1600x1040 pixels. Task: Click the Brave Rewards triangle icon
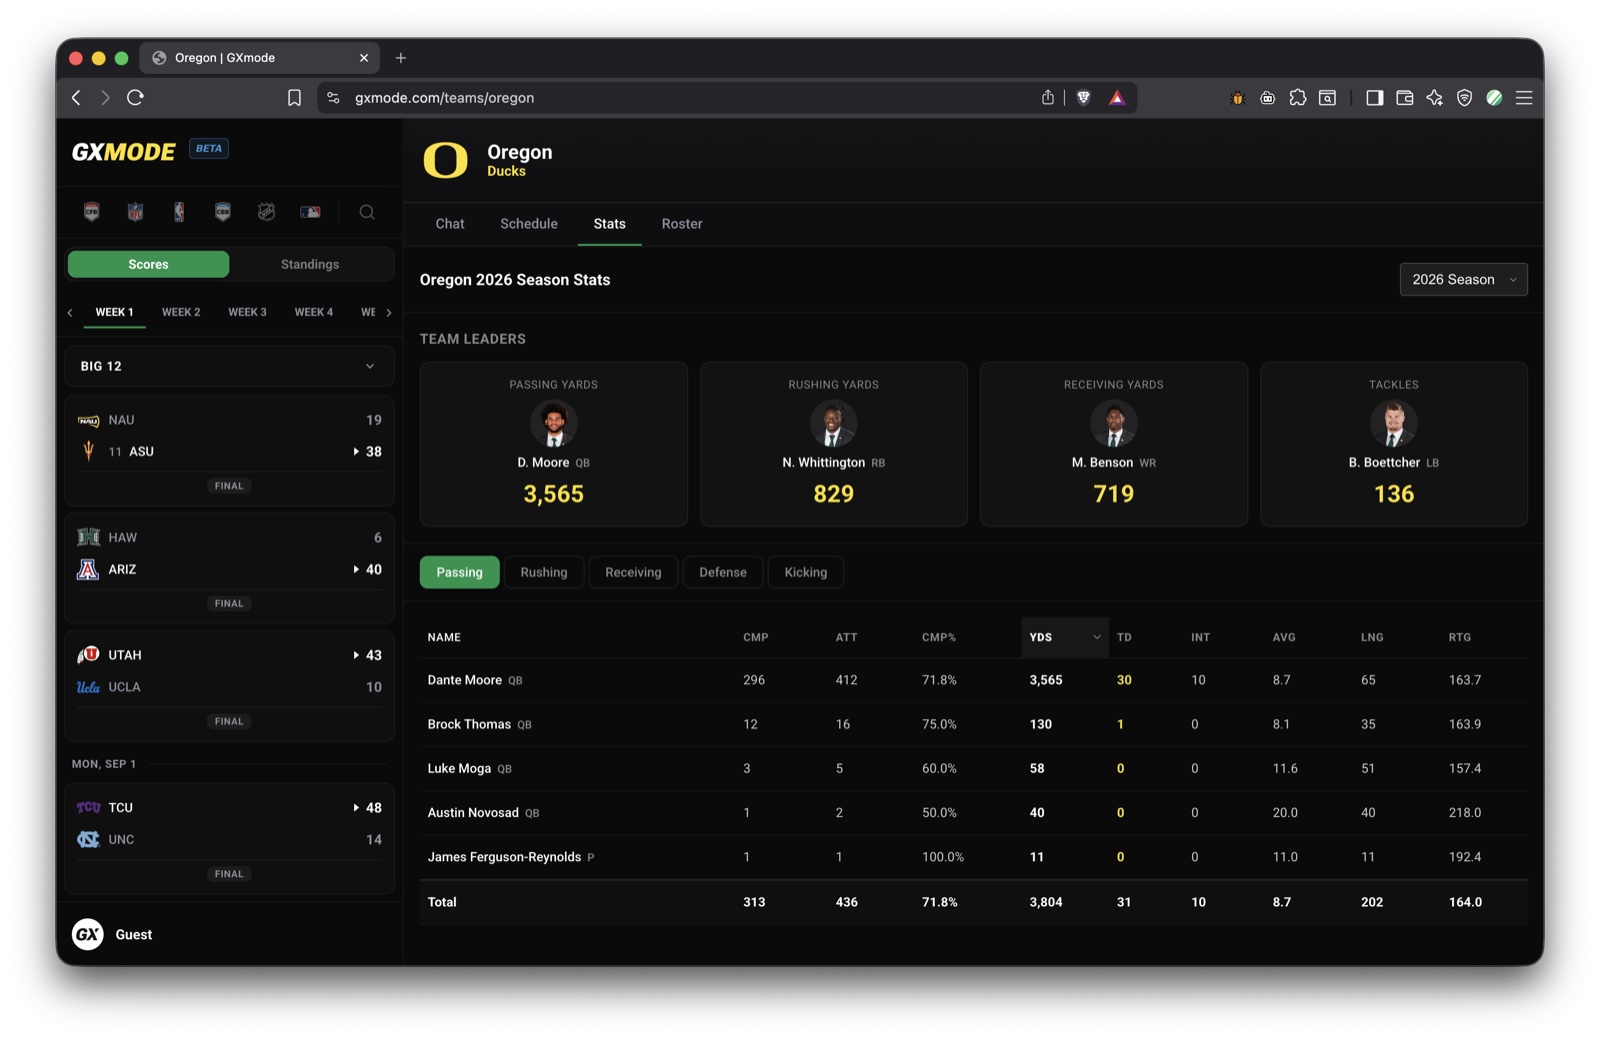pyautogui.click(x=1117, y=98)
